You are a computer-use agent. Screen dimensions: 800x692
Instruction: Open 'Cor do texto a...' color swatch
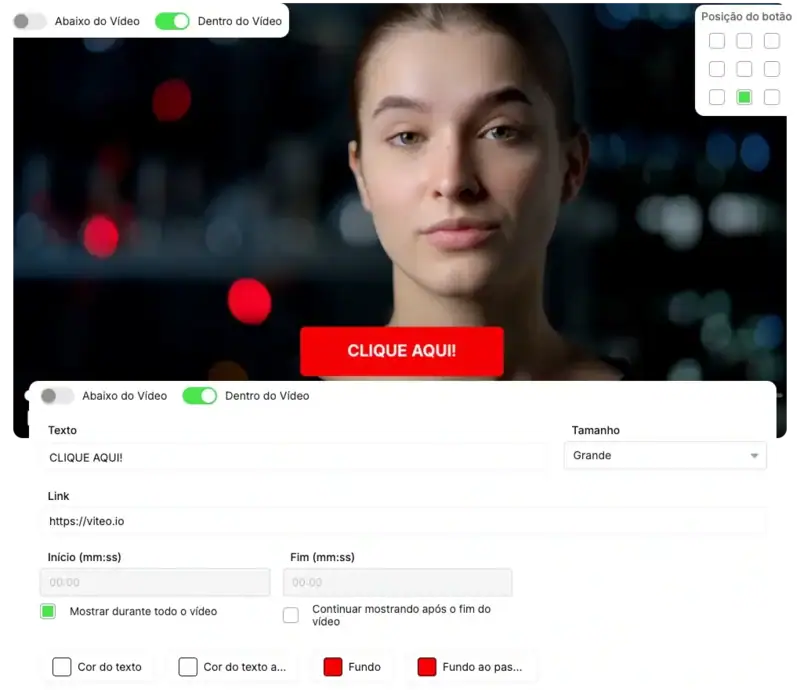[188, 667]
